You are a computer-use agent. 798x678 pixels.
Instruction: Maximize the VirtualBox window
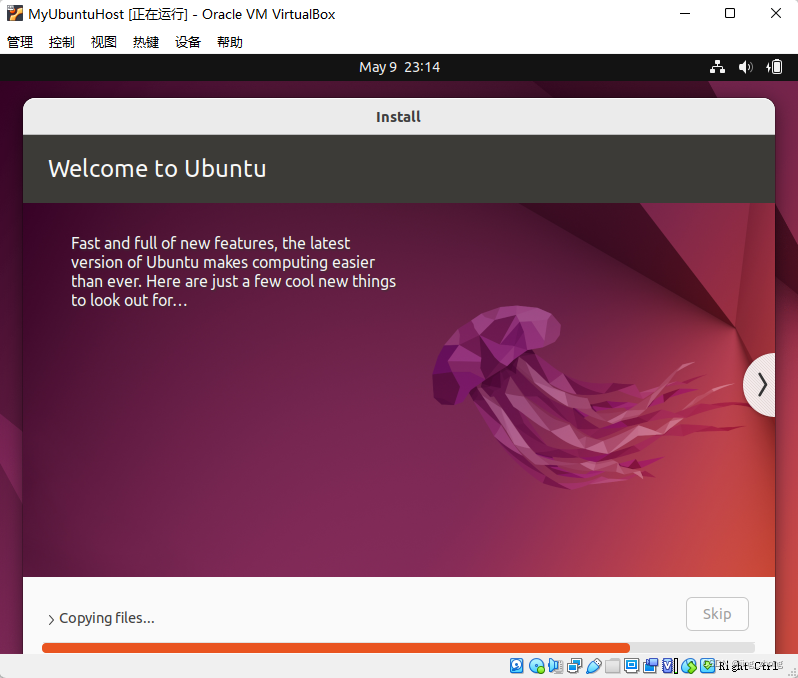click(x=730, y=13)
